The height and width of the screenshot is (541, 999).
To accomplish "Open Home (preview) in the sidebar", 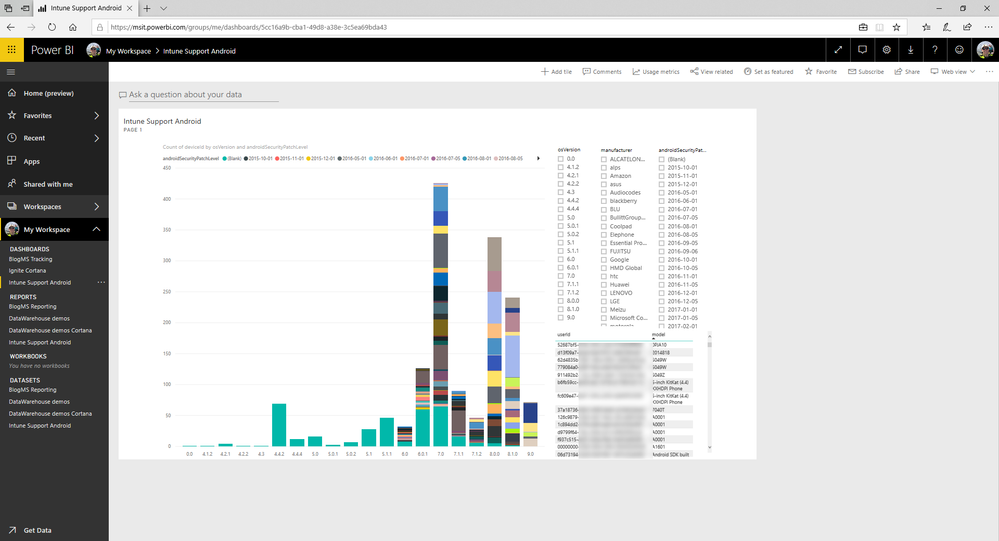I will point(48,93).
